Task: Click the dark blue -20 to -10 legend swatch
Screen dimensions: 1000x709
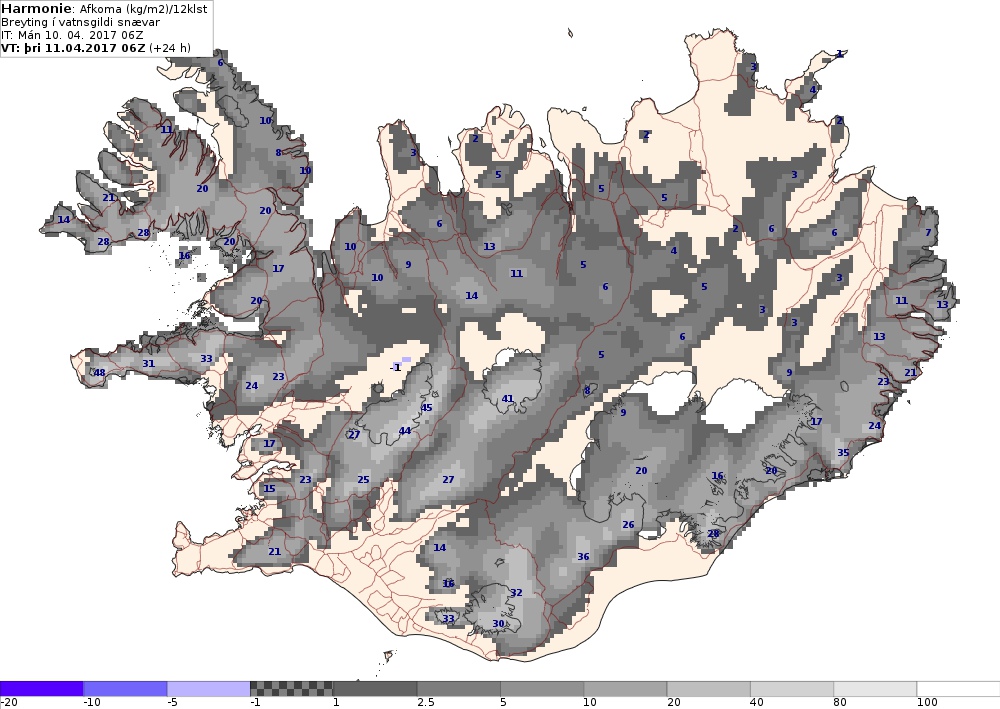Action: [41, 689]
